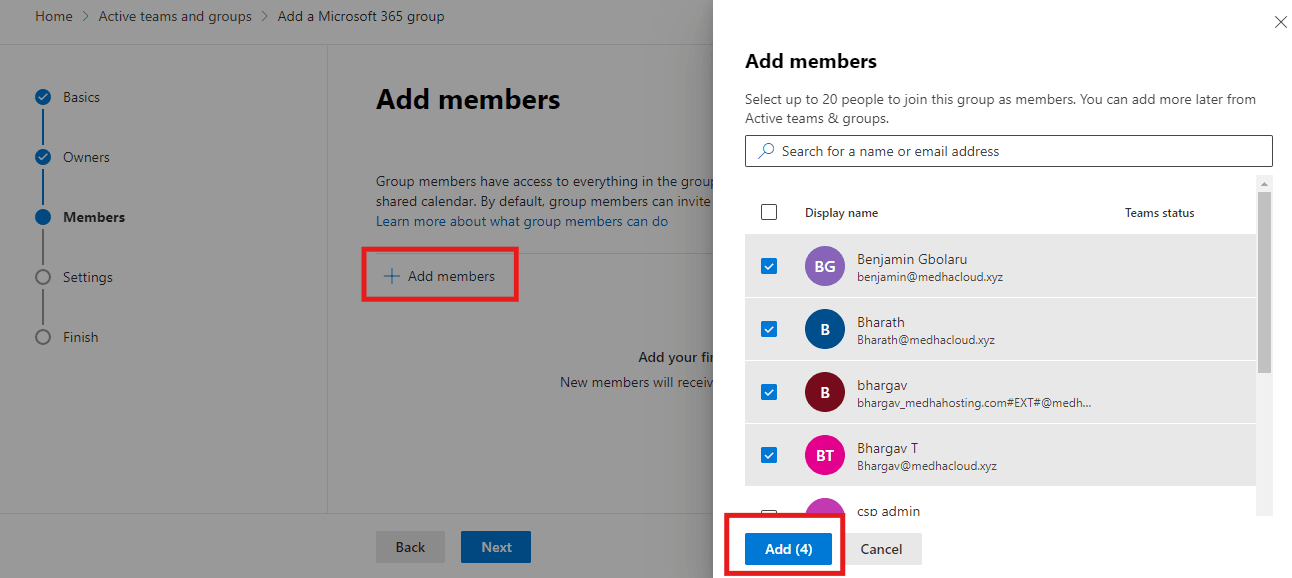
Task: Click the search magnifier icon
Action: click(x=766, y=151)
